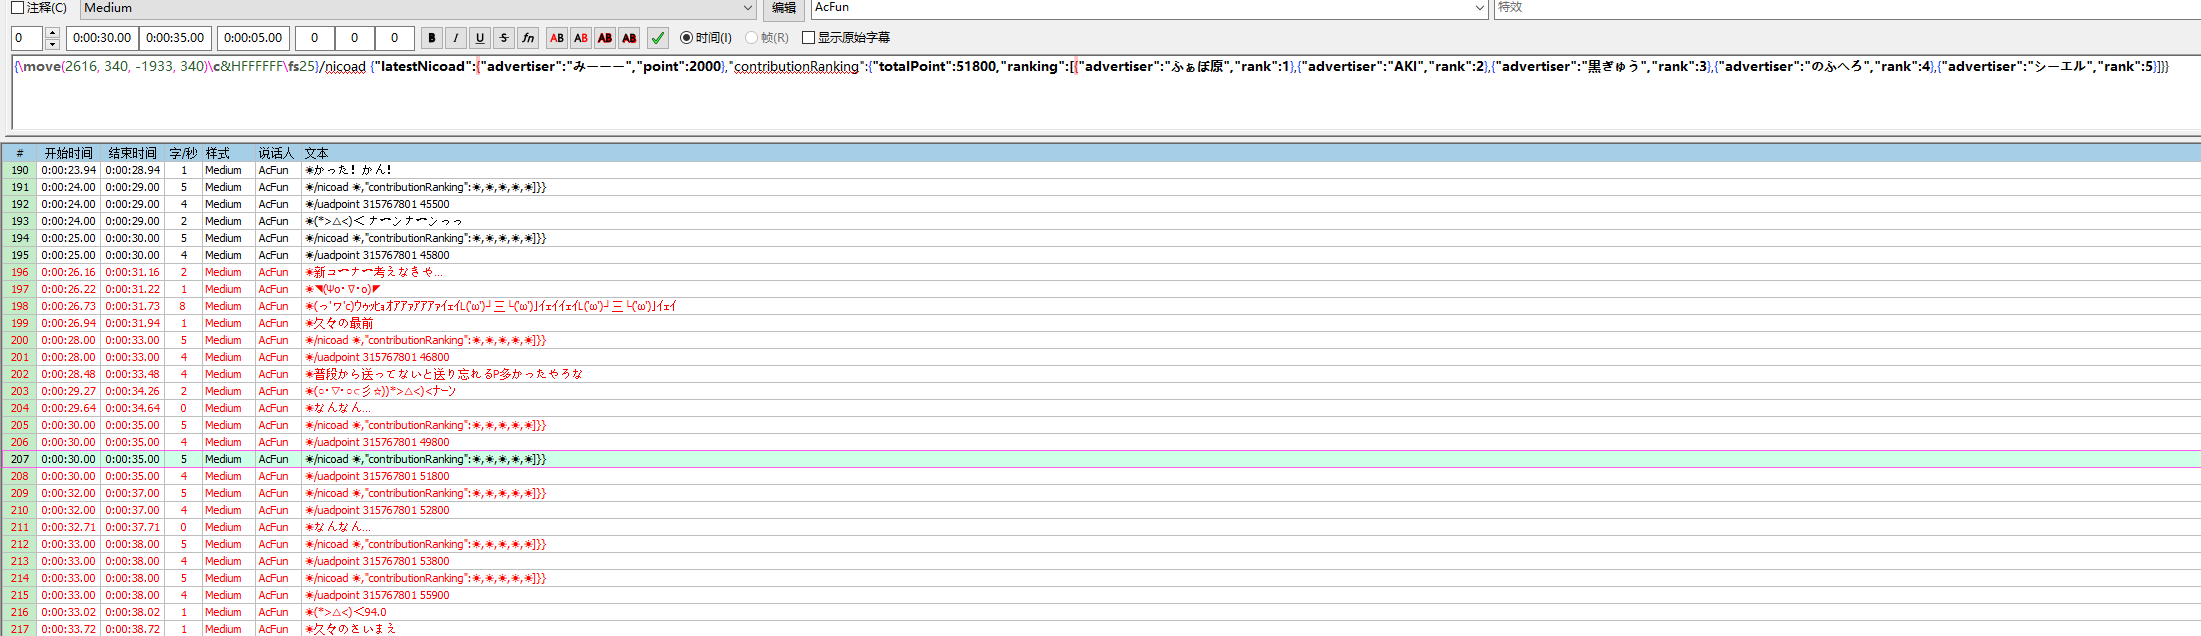Increase layer number with stepper up arrow
The image size is (2201, 636).
point(52,33)
